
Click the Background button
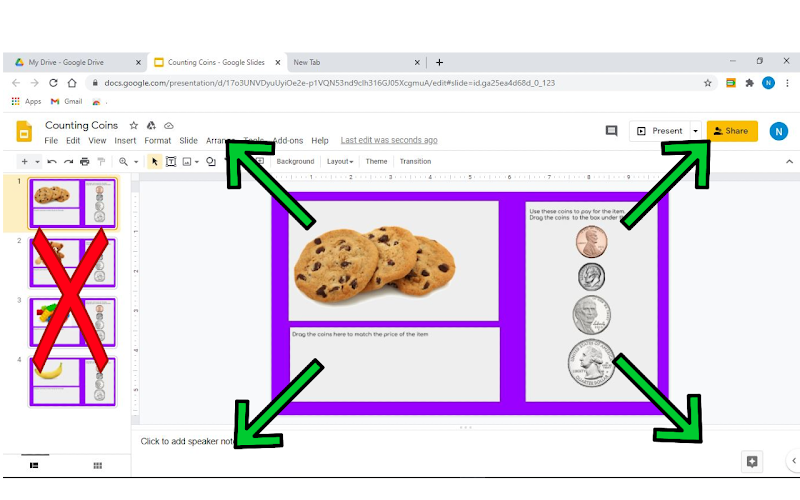(295, 162)
